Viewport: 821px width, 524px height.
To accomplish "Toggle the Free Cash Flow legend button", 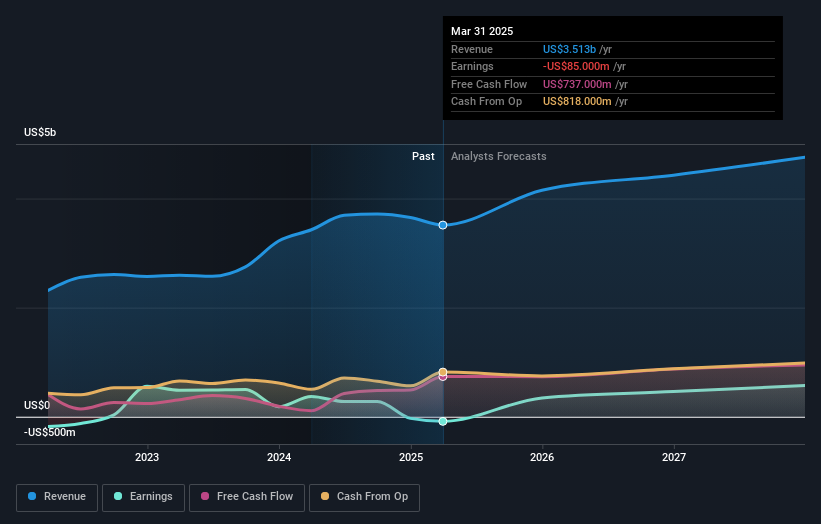I will [247, 497].
